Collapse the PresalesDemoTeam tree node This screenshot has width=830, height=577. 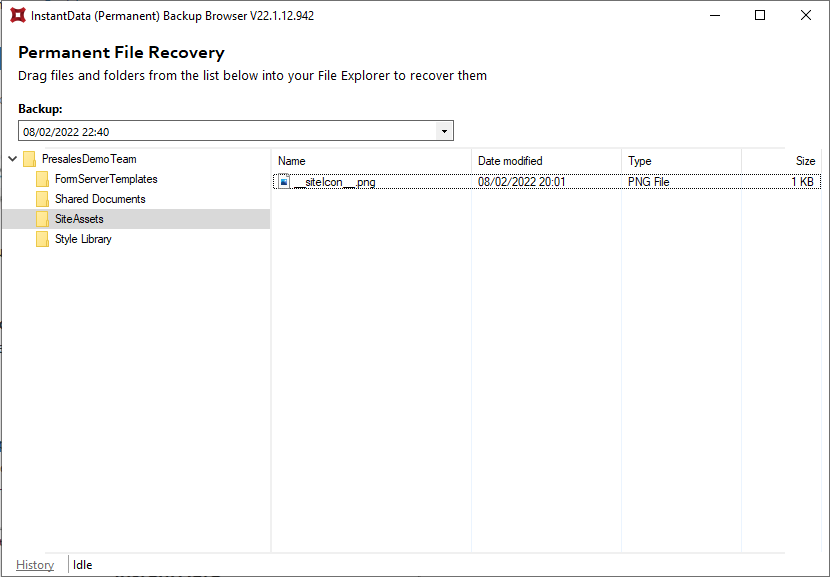13,159
